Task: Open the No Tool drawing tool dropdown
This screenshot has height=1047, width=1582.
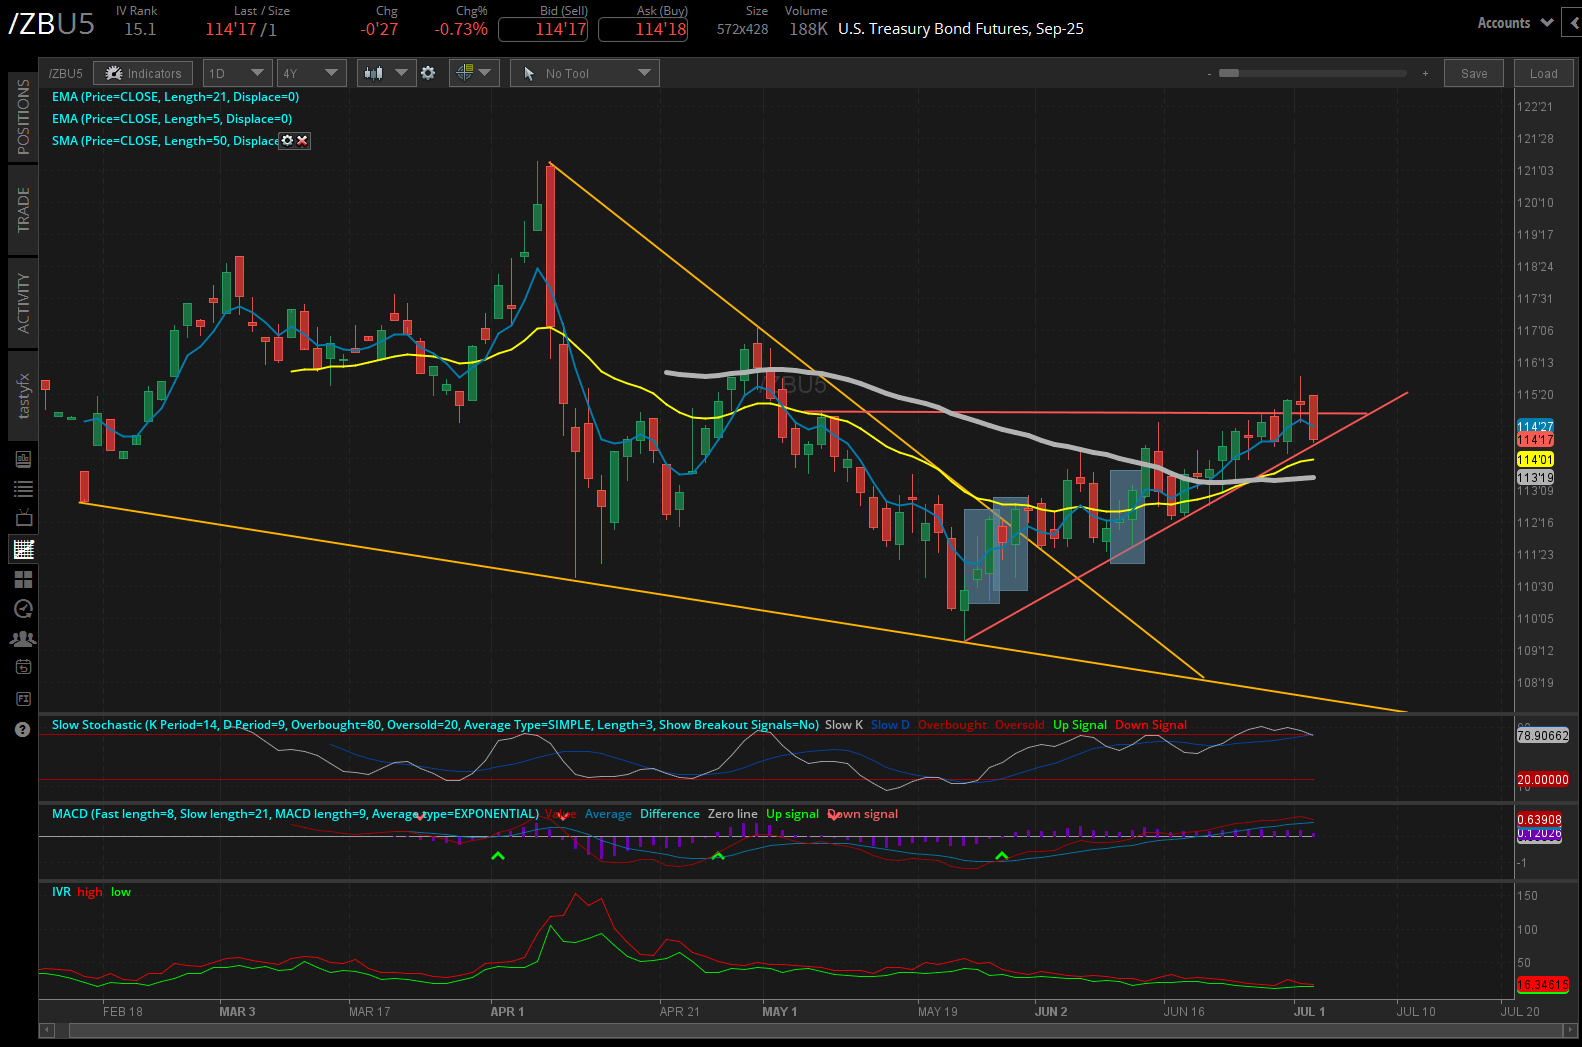Action: click(x=585, y=73)
